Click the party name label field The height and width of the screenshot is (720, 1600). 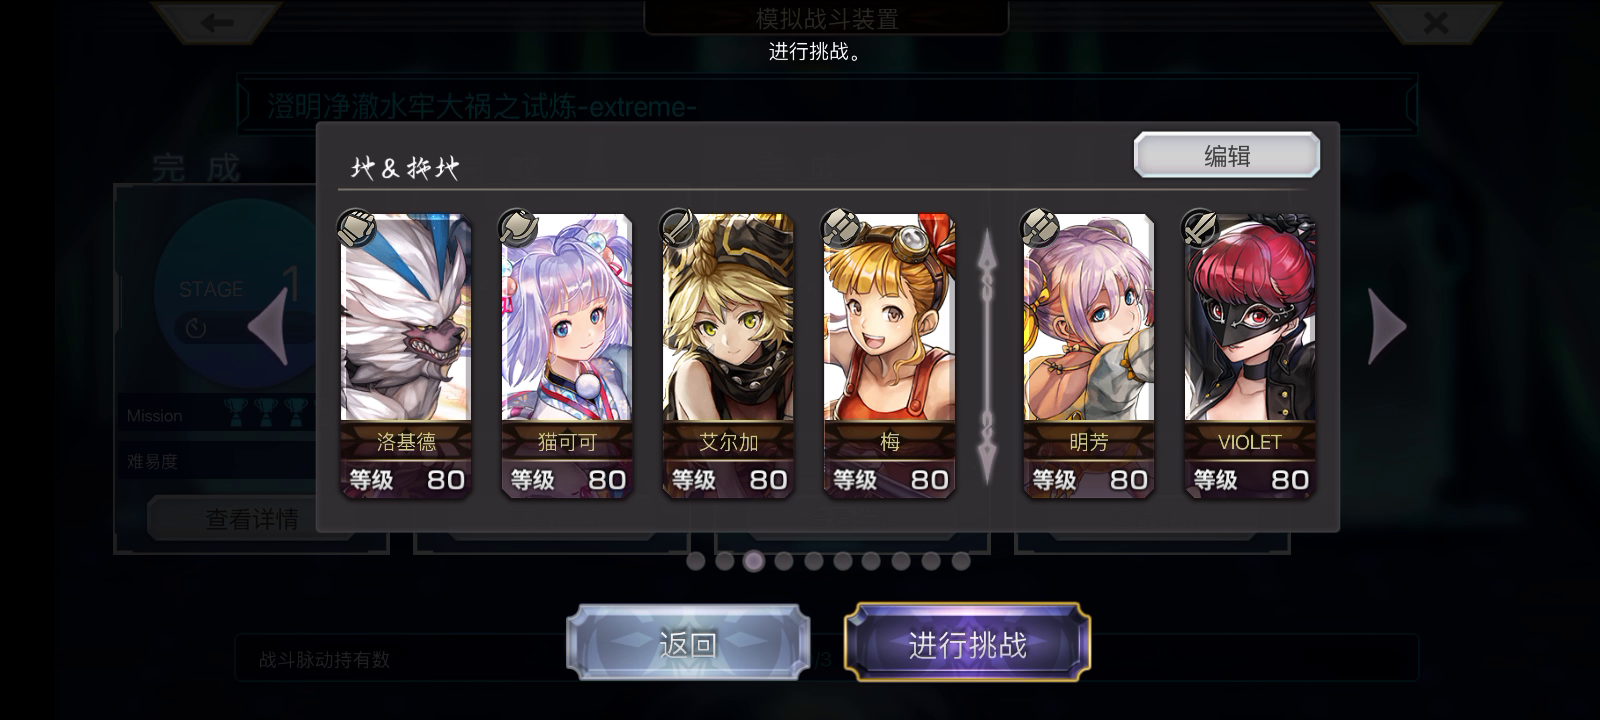[x=405, y=167]
